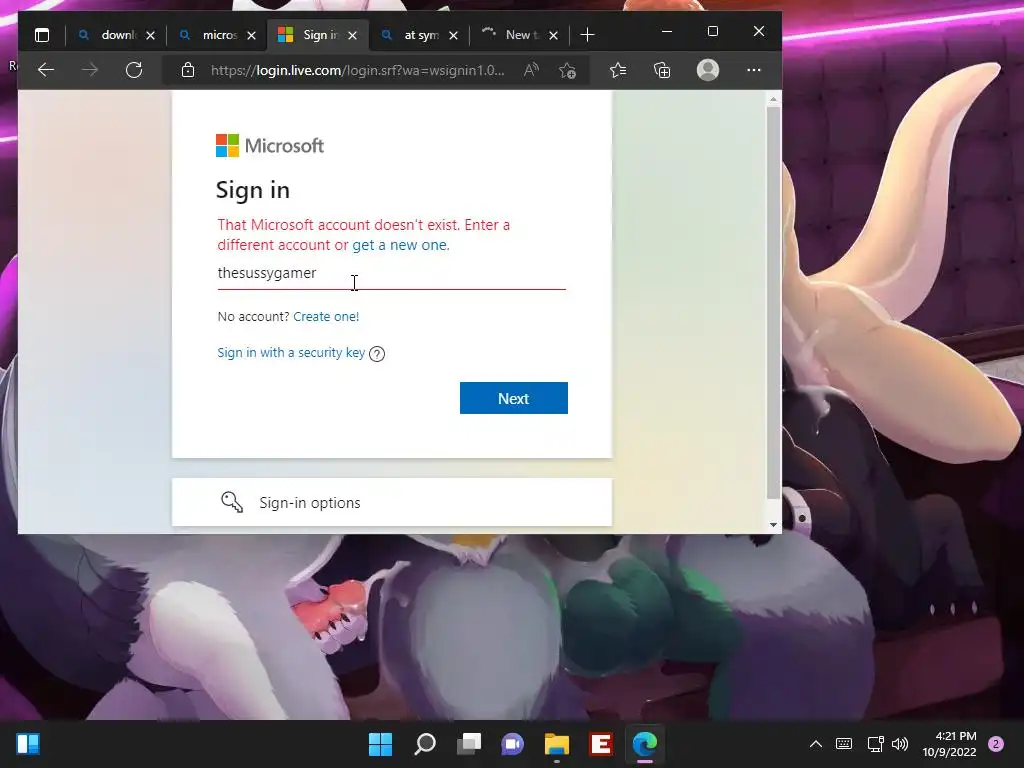The width and height of the screenshot is (1024, 768).
Task: Minimize the Edge window
Action: point(667,31)
